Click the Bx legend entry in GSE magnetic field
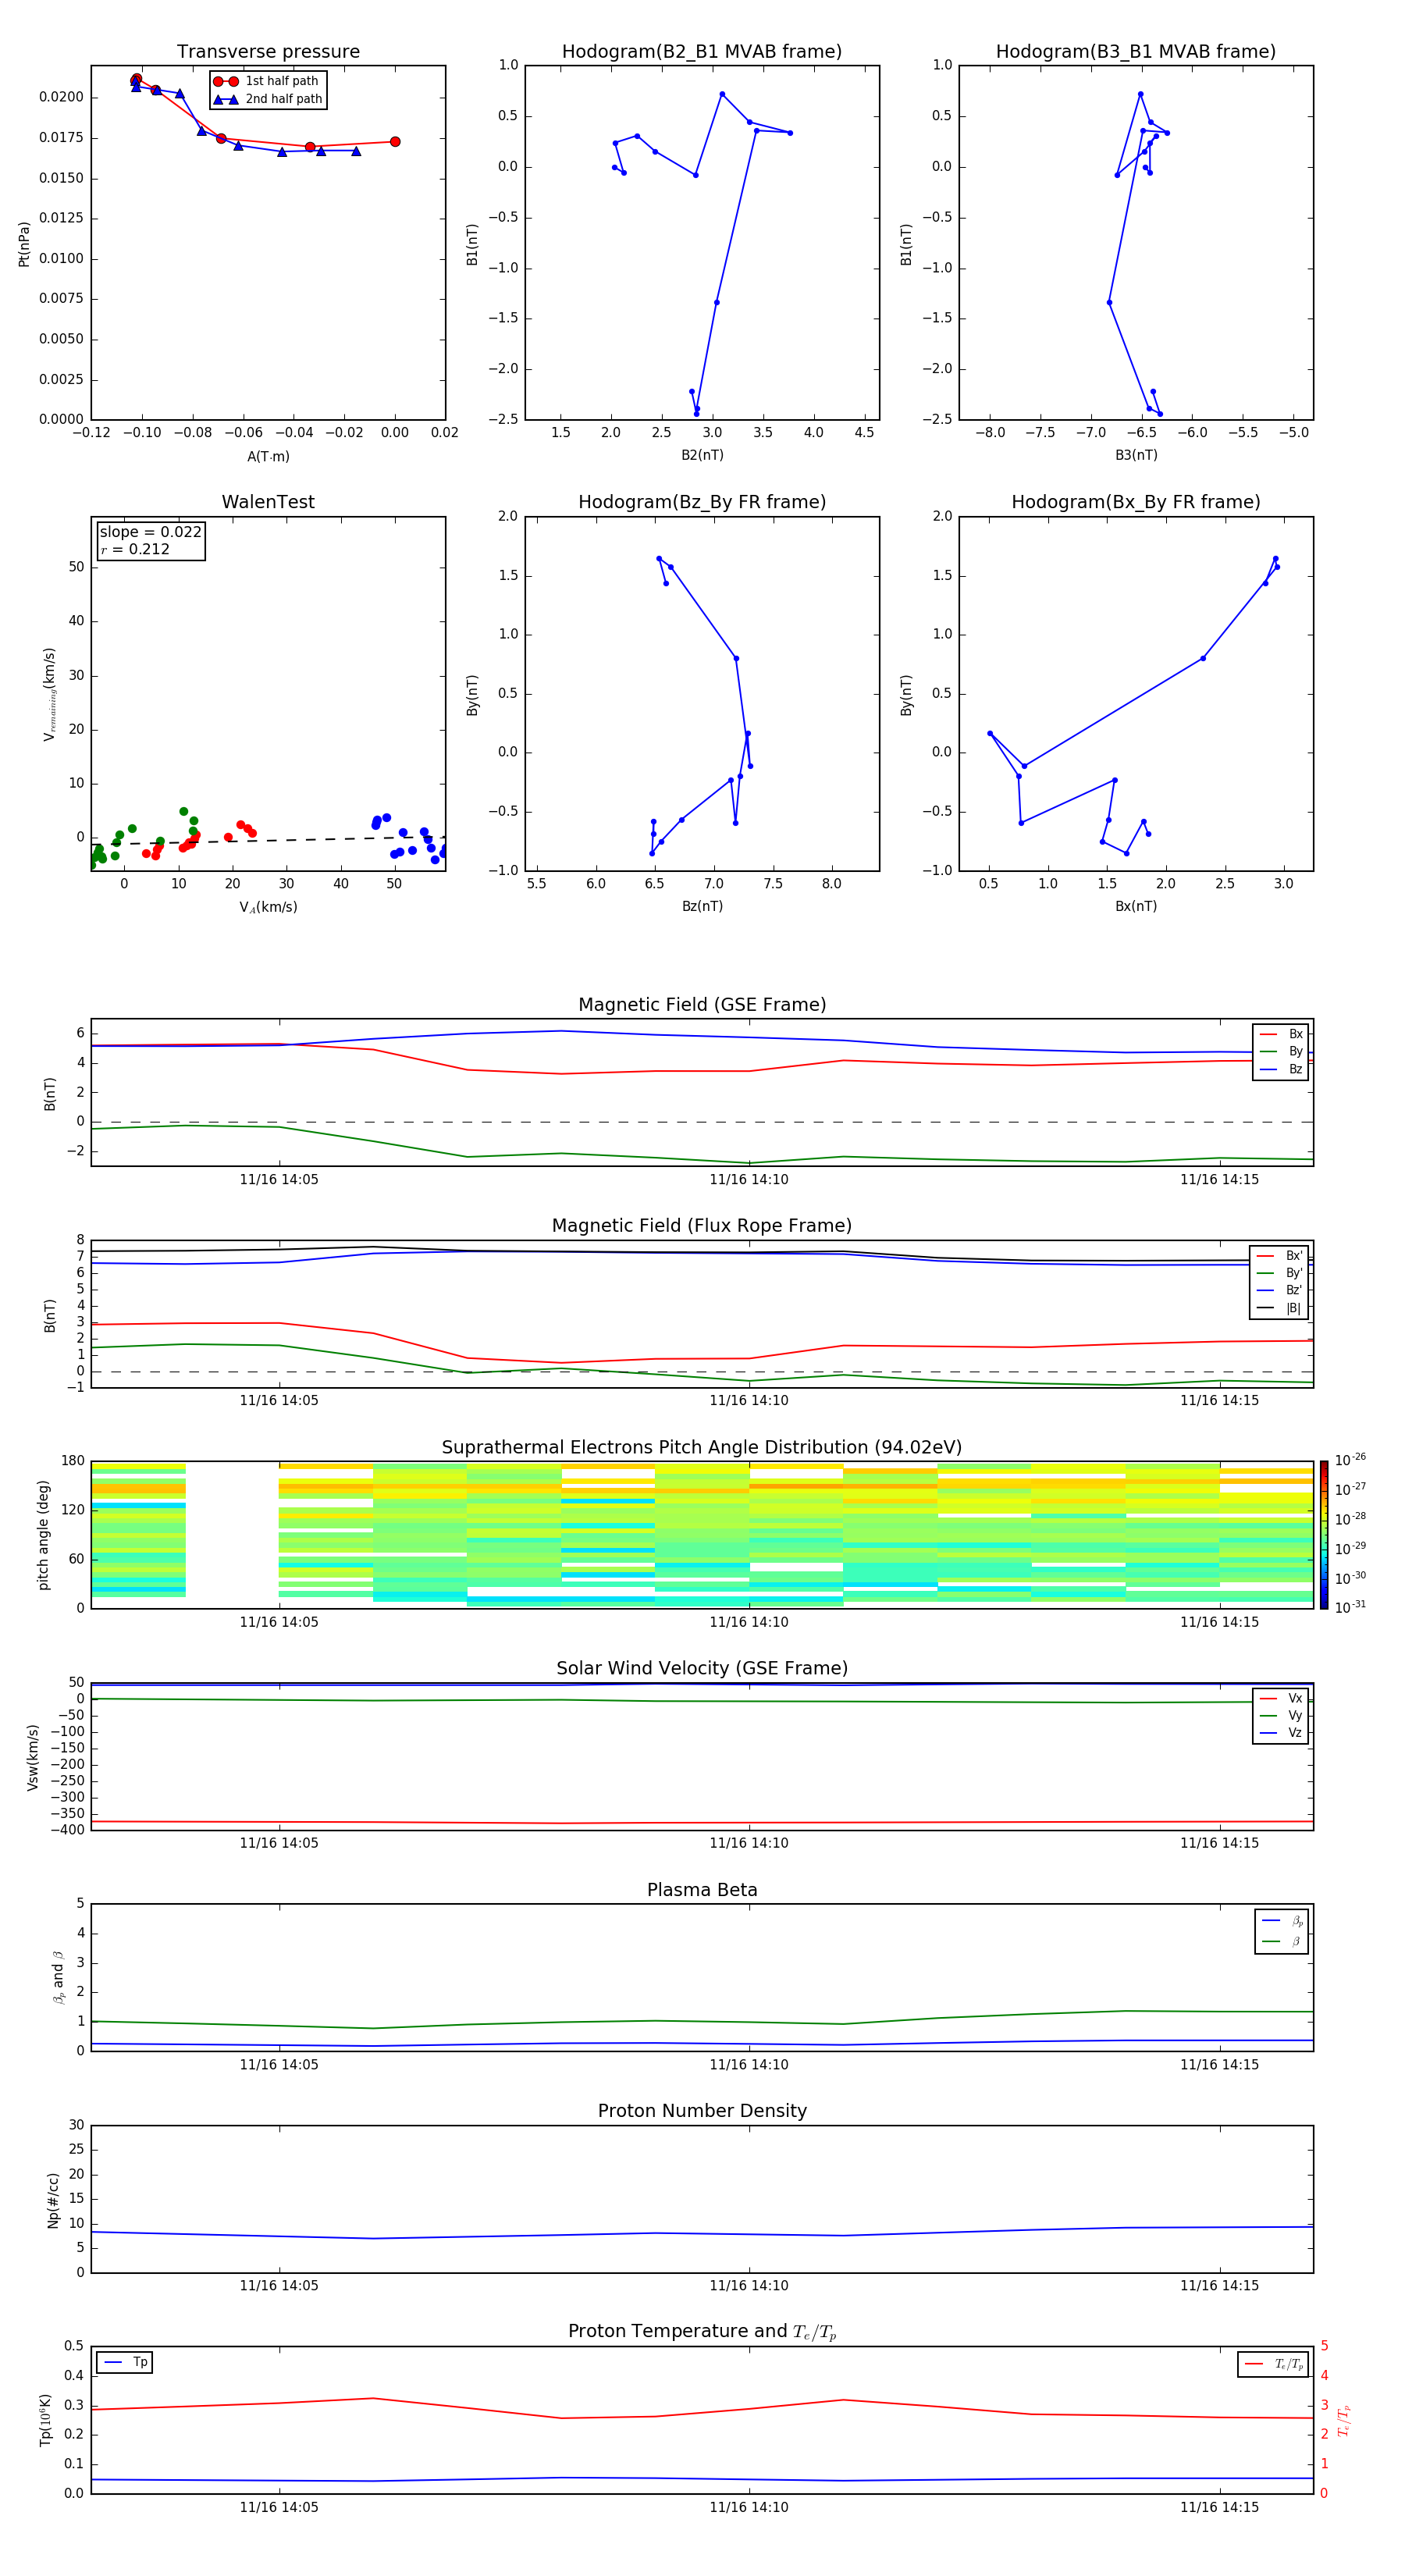Viewport: 1405px width, 2576px height. 1281,1034
